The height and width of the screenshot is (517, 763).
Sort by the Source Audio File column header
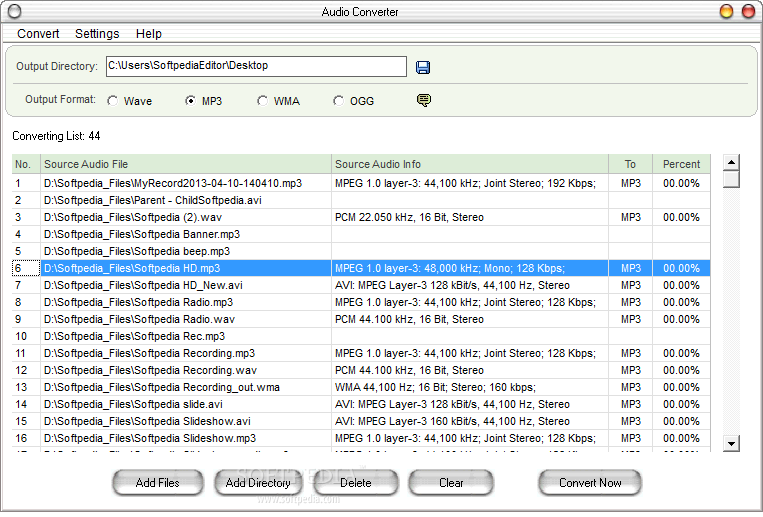185,164
